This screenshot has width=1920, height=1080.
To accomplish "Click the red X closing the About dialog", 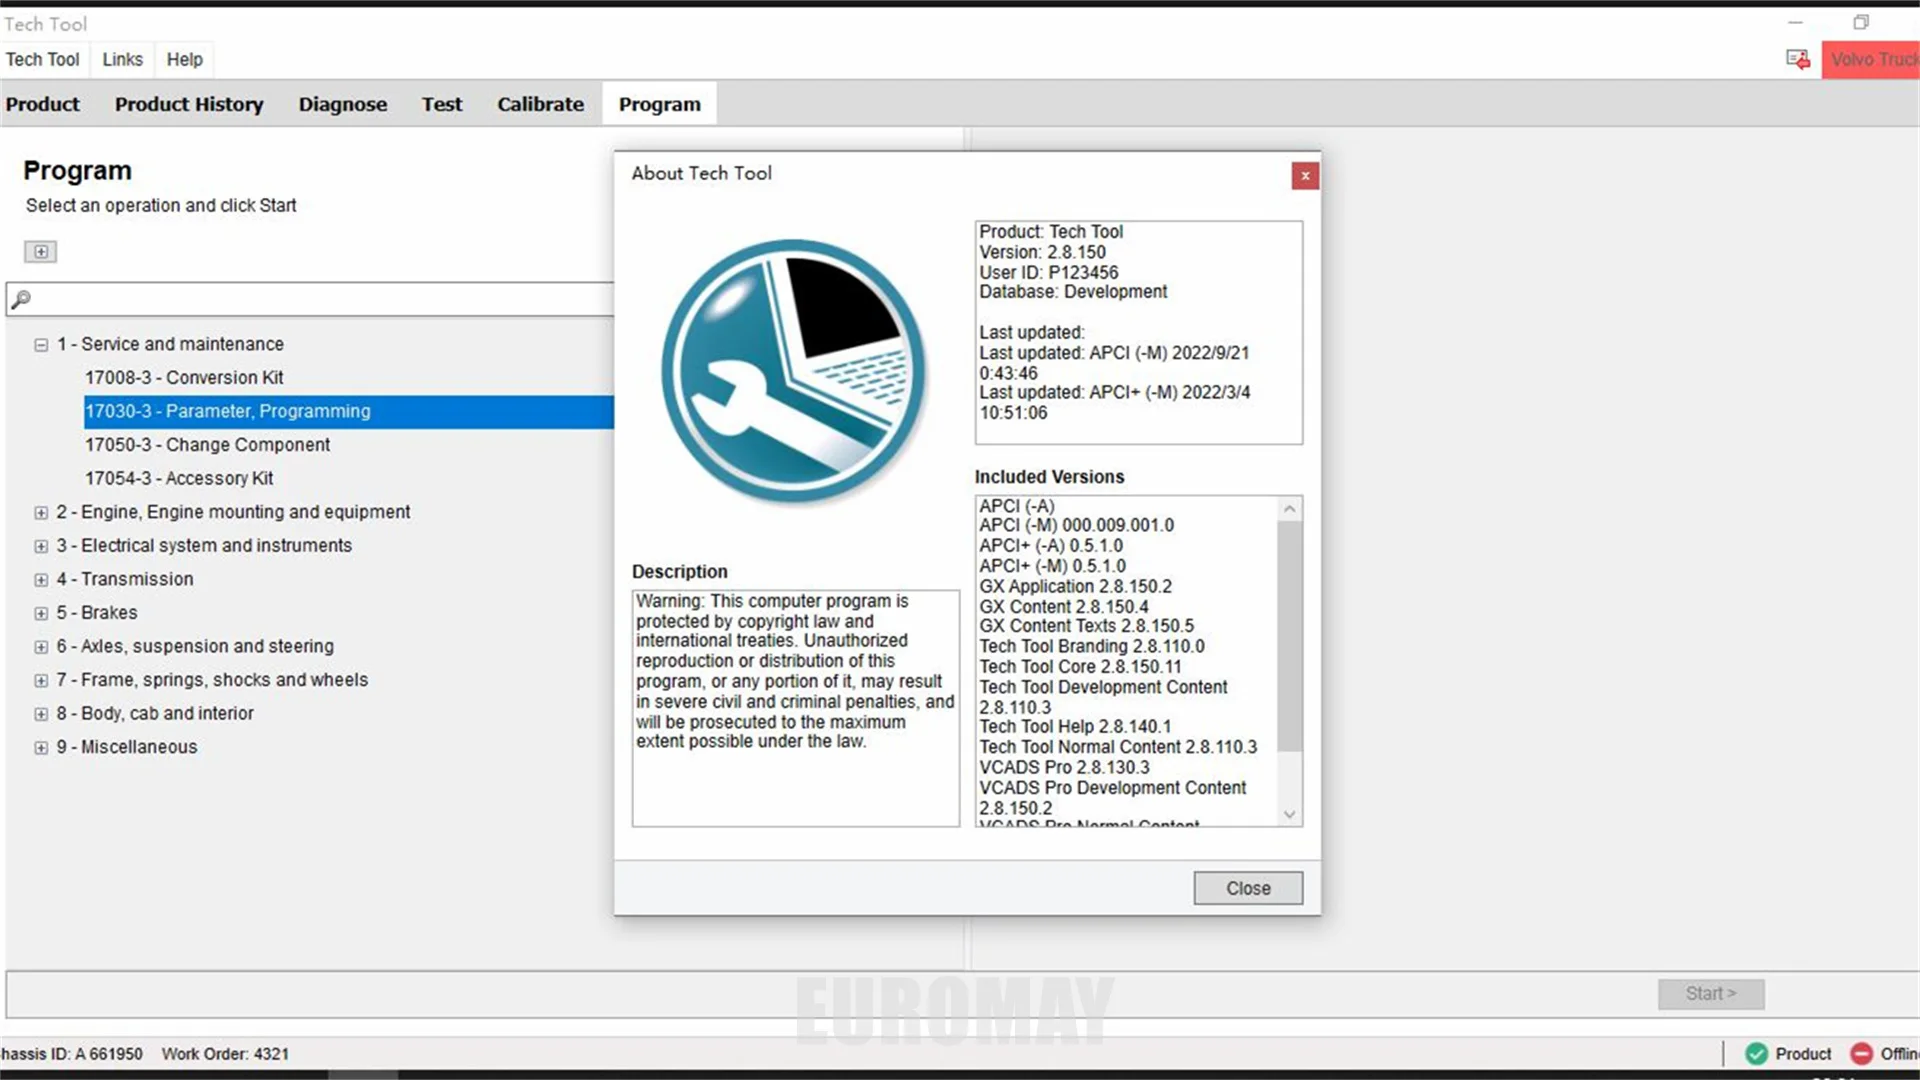I will point(1305,175).
